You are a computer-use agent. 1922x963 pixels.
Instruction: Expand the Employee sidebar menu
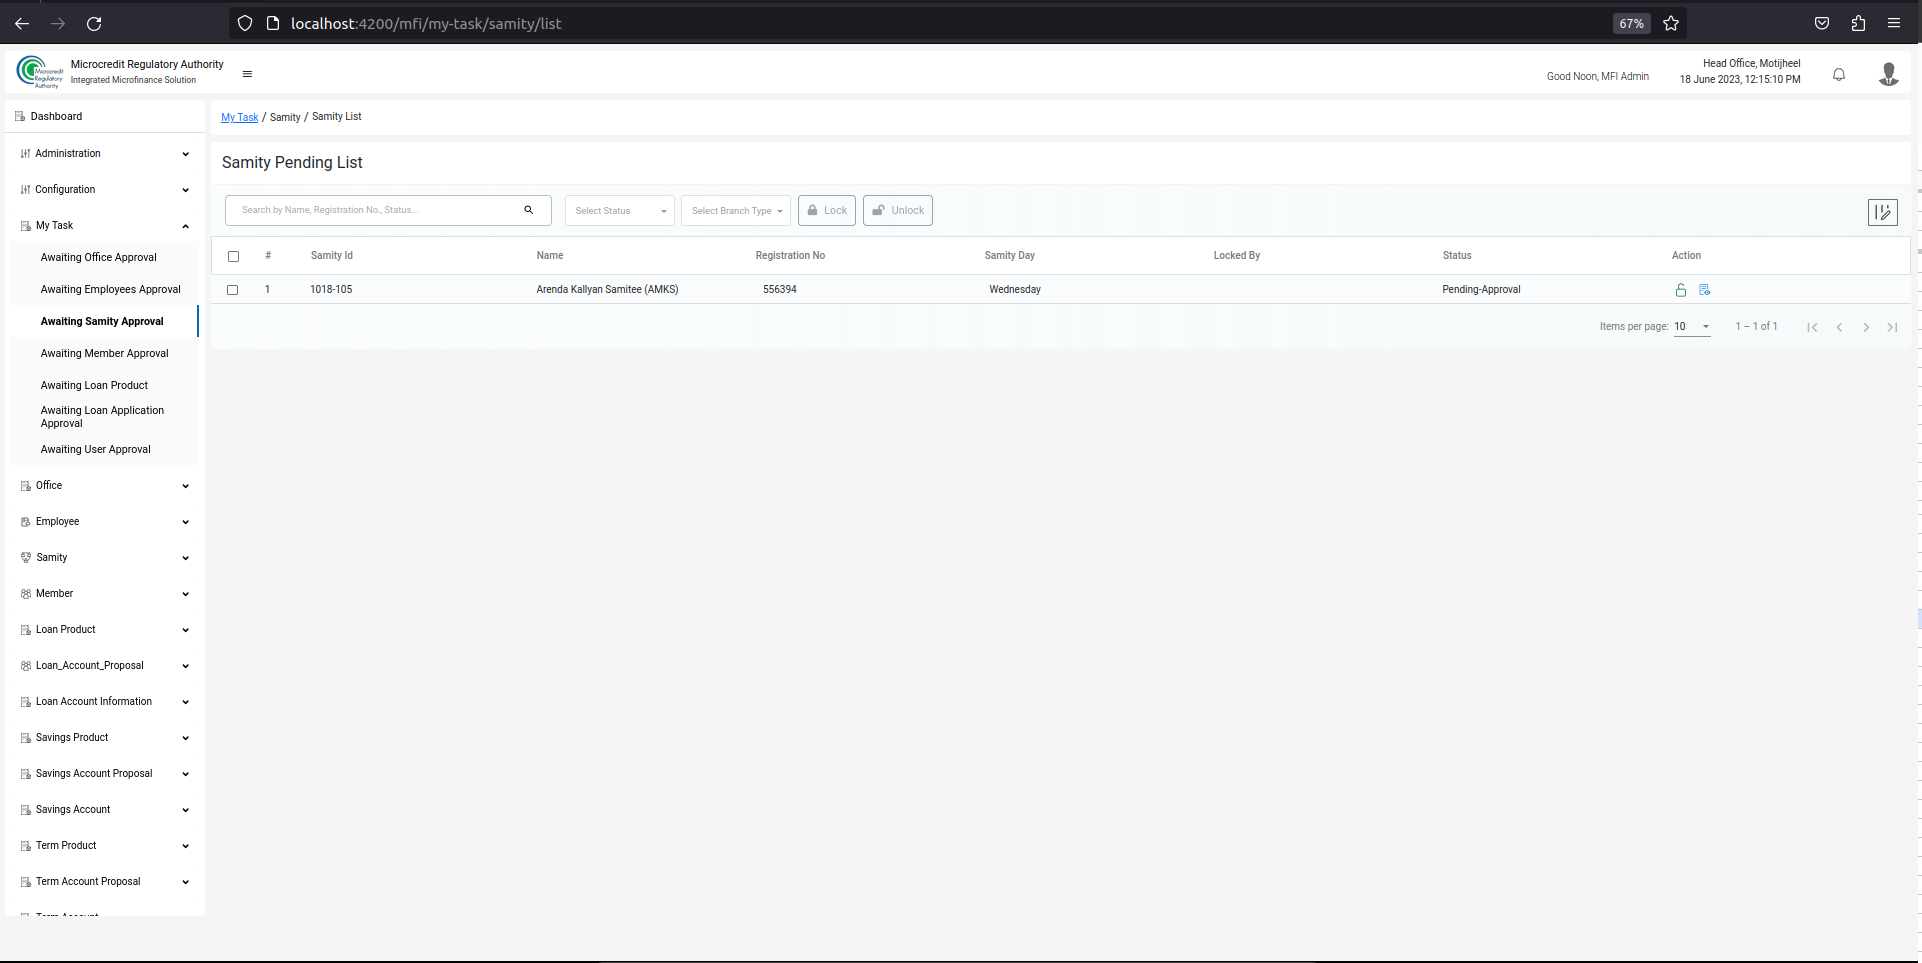pyautogui.click(x=105, y=522)
